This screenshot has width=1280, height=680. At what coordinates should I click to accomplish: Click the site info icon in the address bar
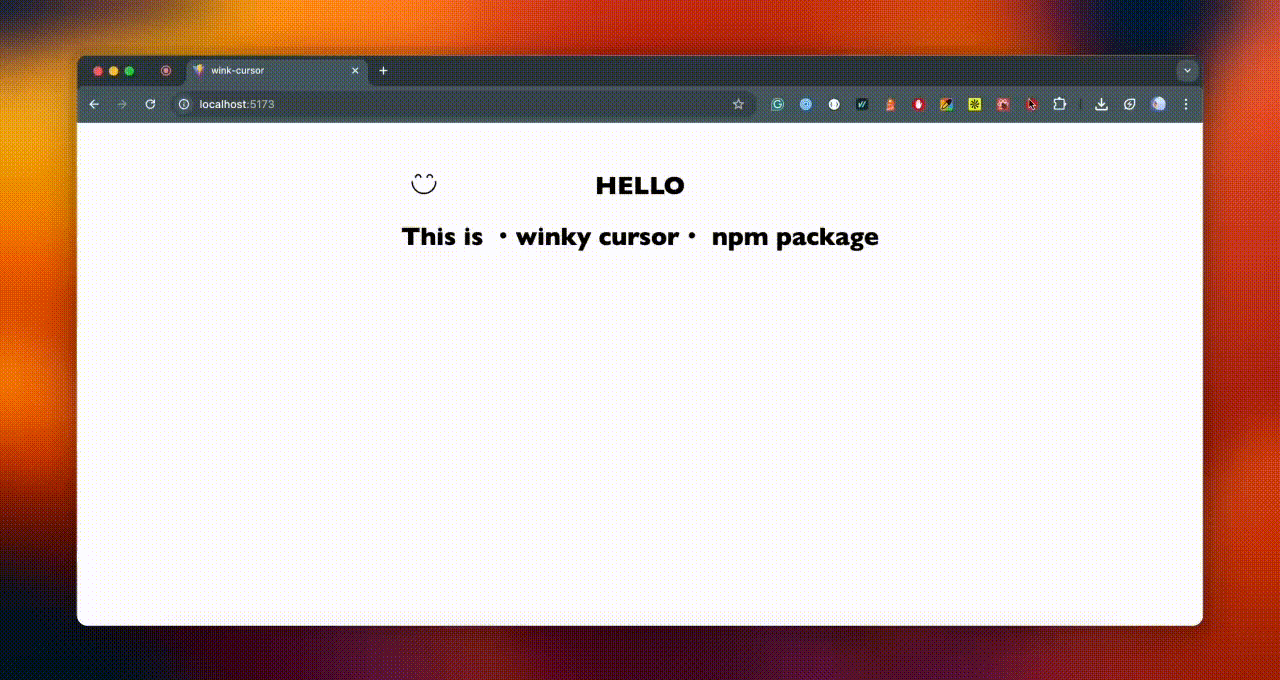[185, 104]
